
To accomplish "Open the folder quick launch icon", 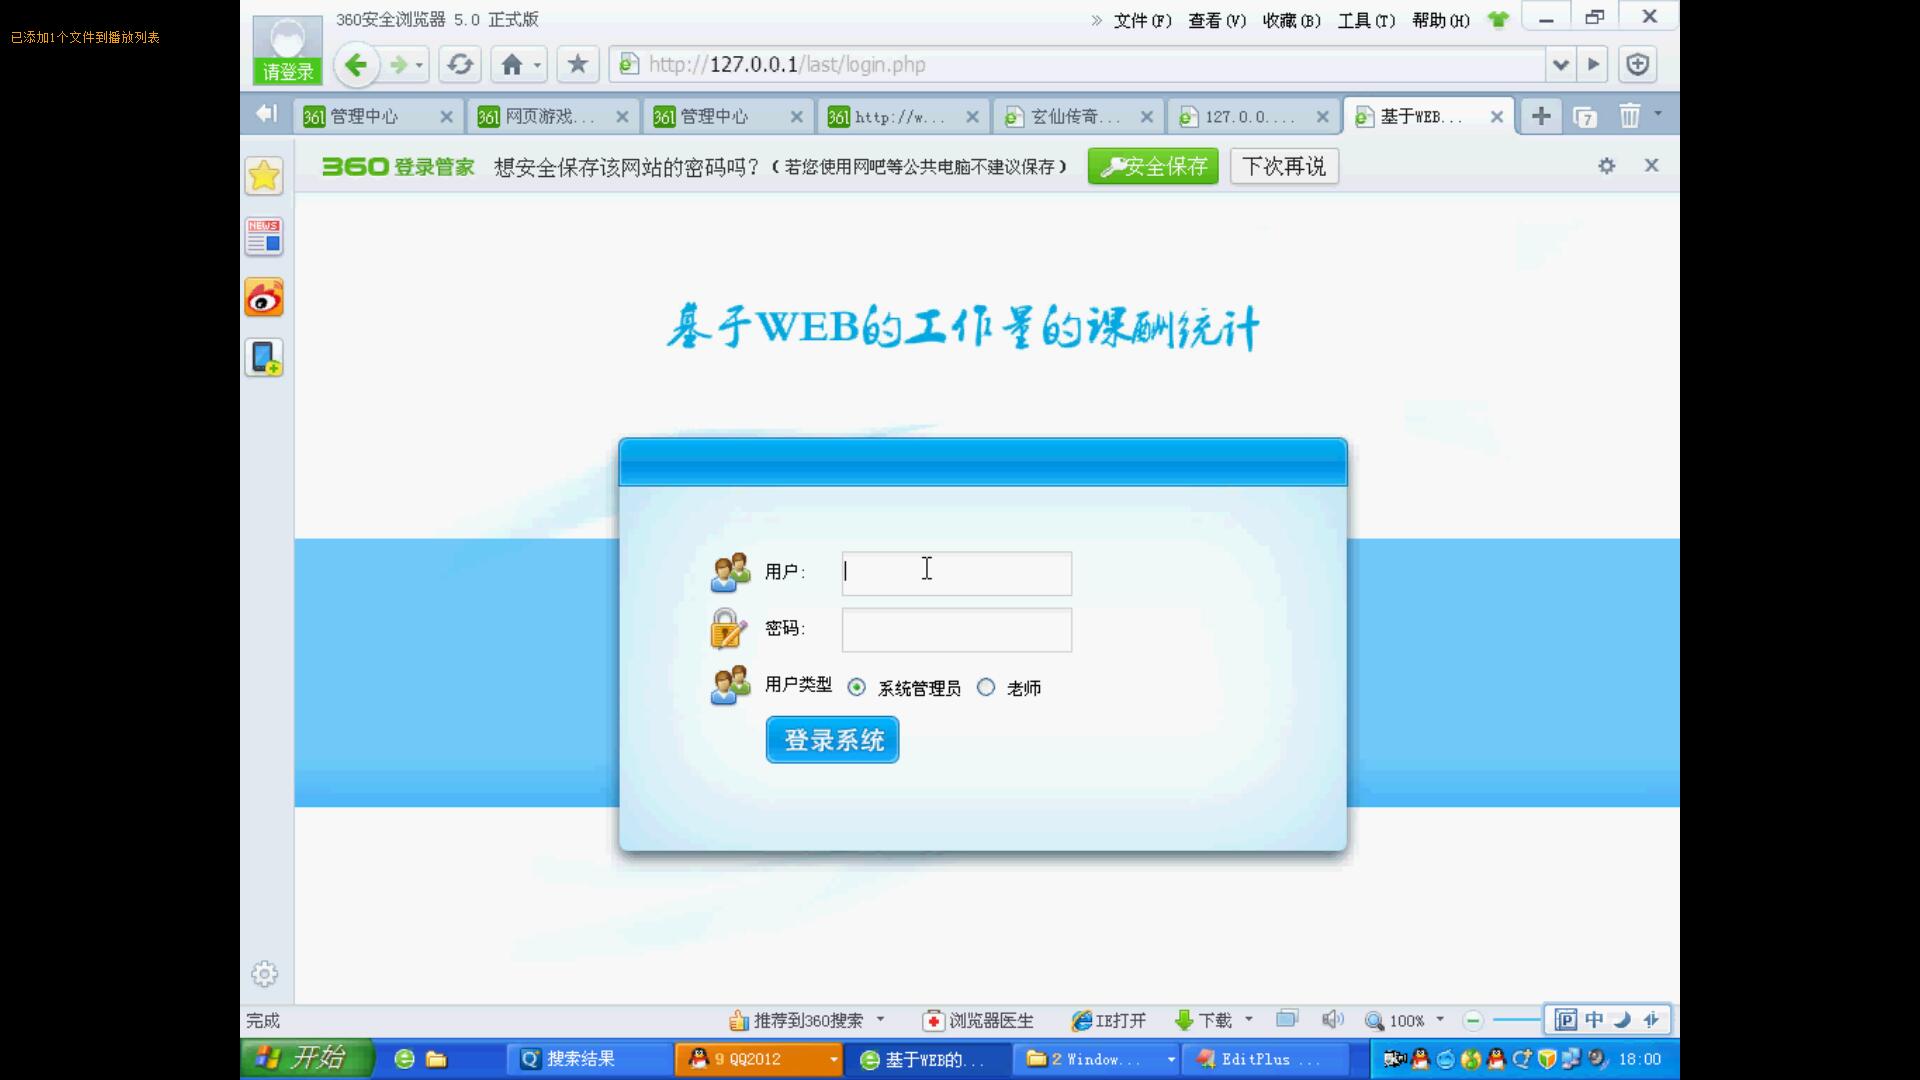I will pos(436,1059).
